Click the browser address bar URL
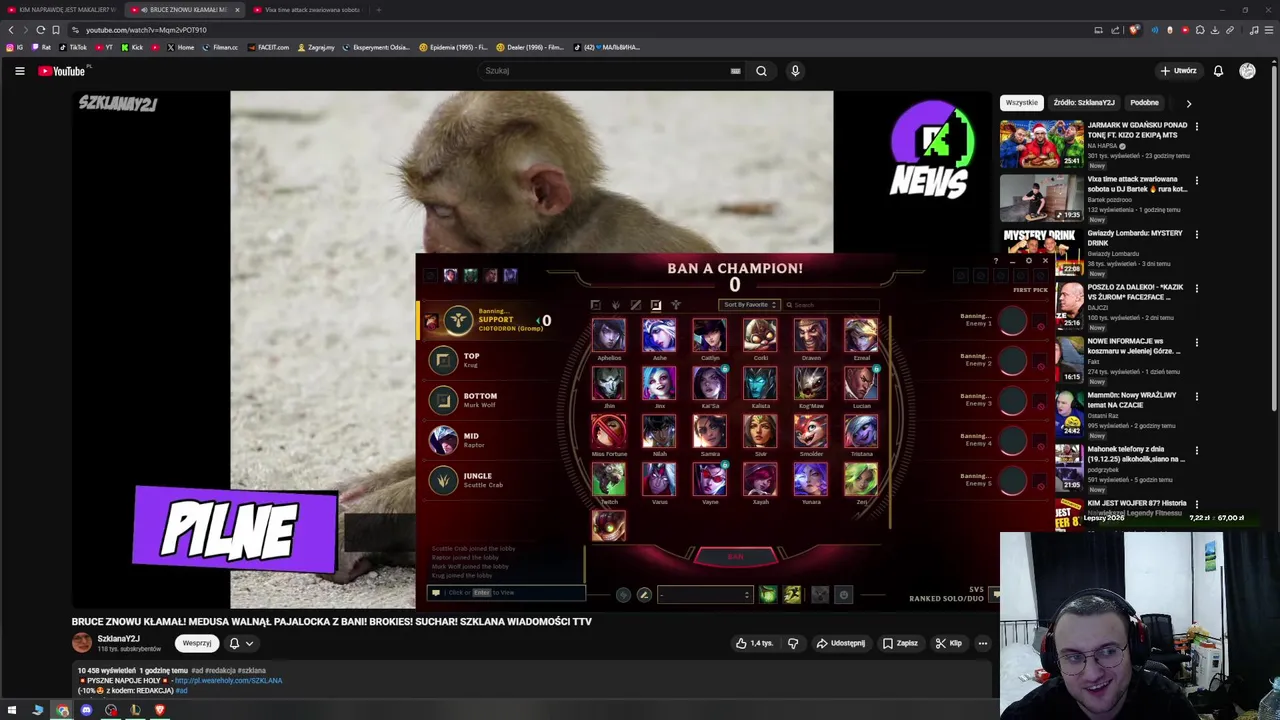 (146, 30)
